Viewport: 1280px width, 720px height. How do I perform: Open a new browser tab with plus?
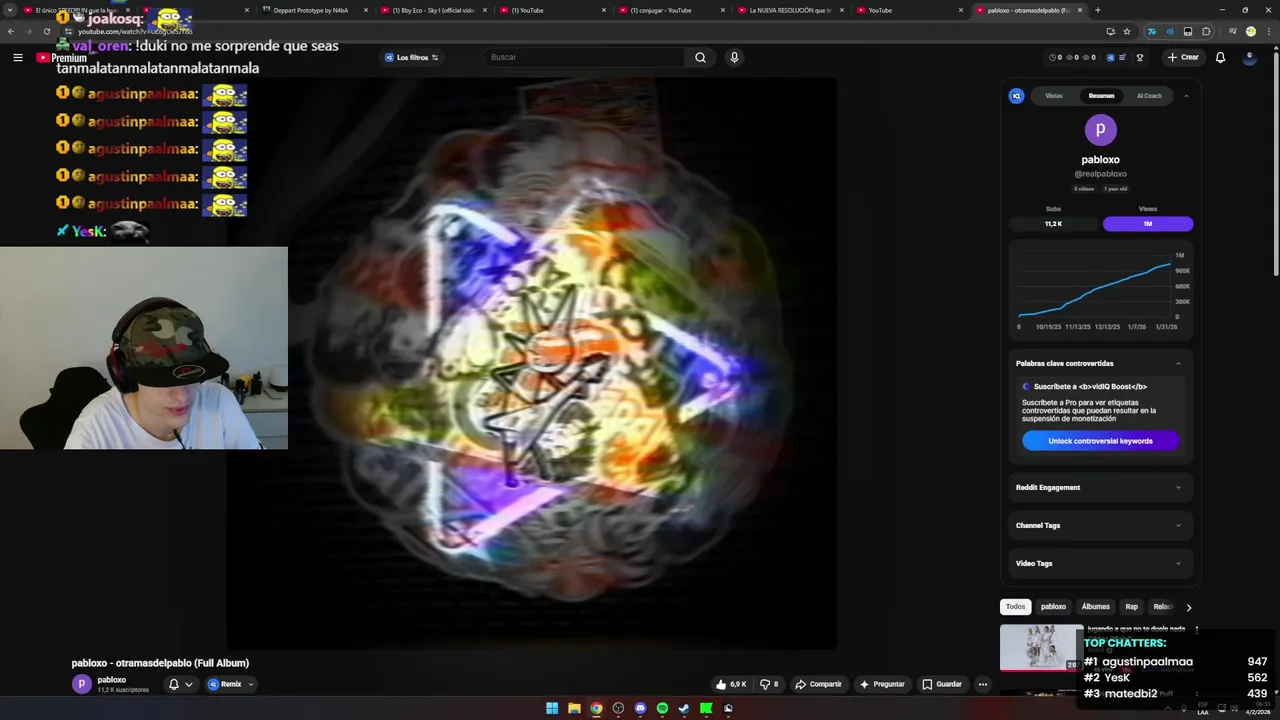[1097, 10]
